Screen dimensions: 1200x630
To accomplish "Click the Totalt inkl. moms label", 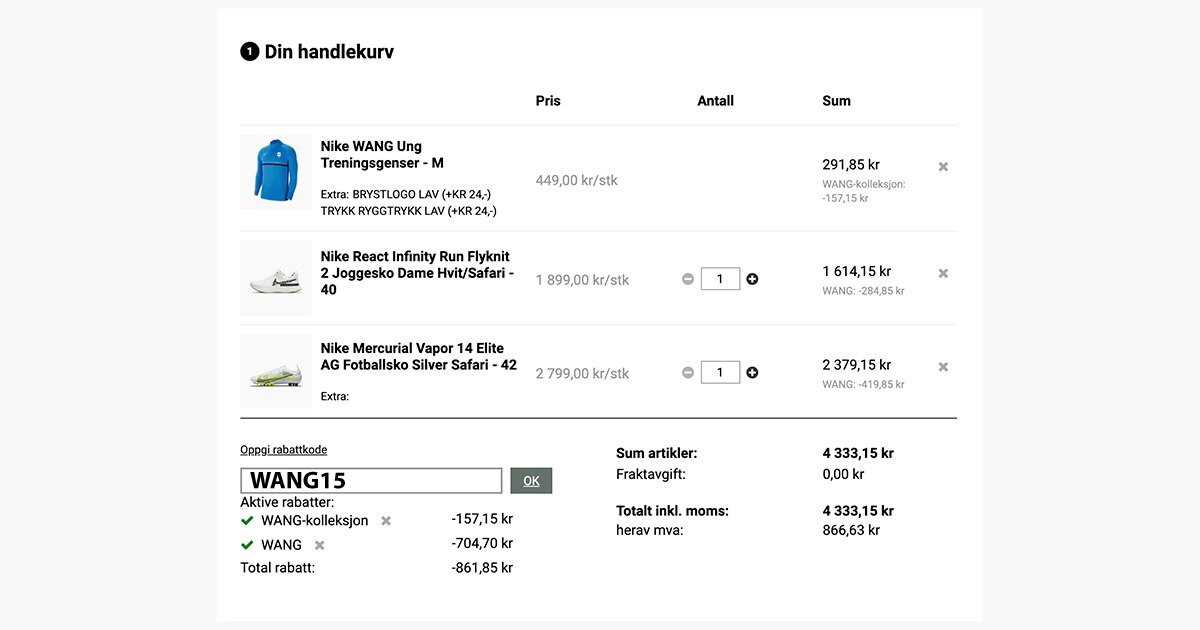I will pyautogui.click(x=673, y=511).
